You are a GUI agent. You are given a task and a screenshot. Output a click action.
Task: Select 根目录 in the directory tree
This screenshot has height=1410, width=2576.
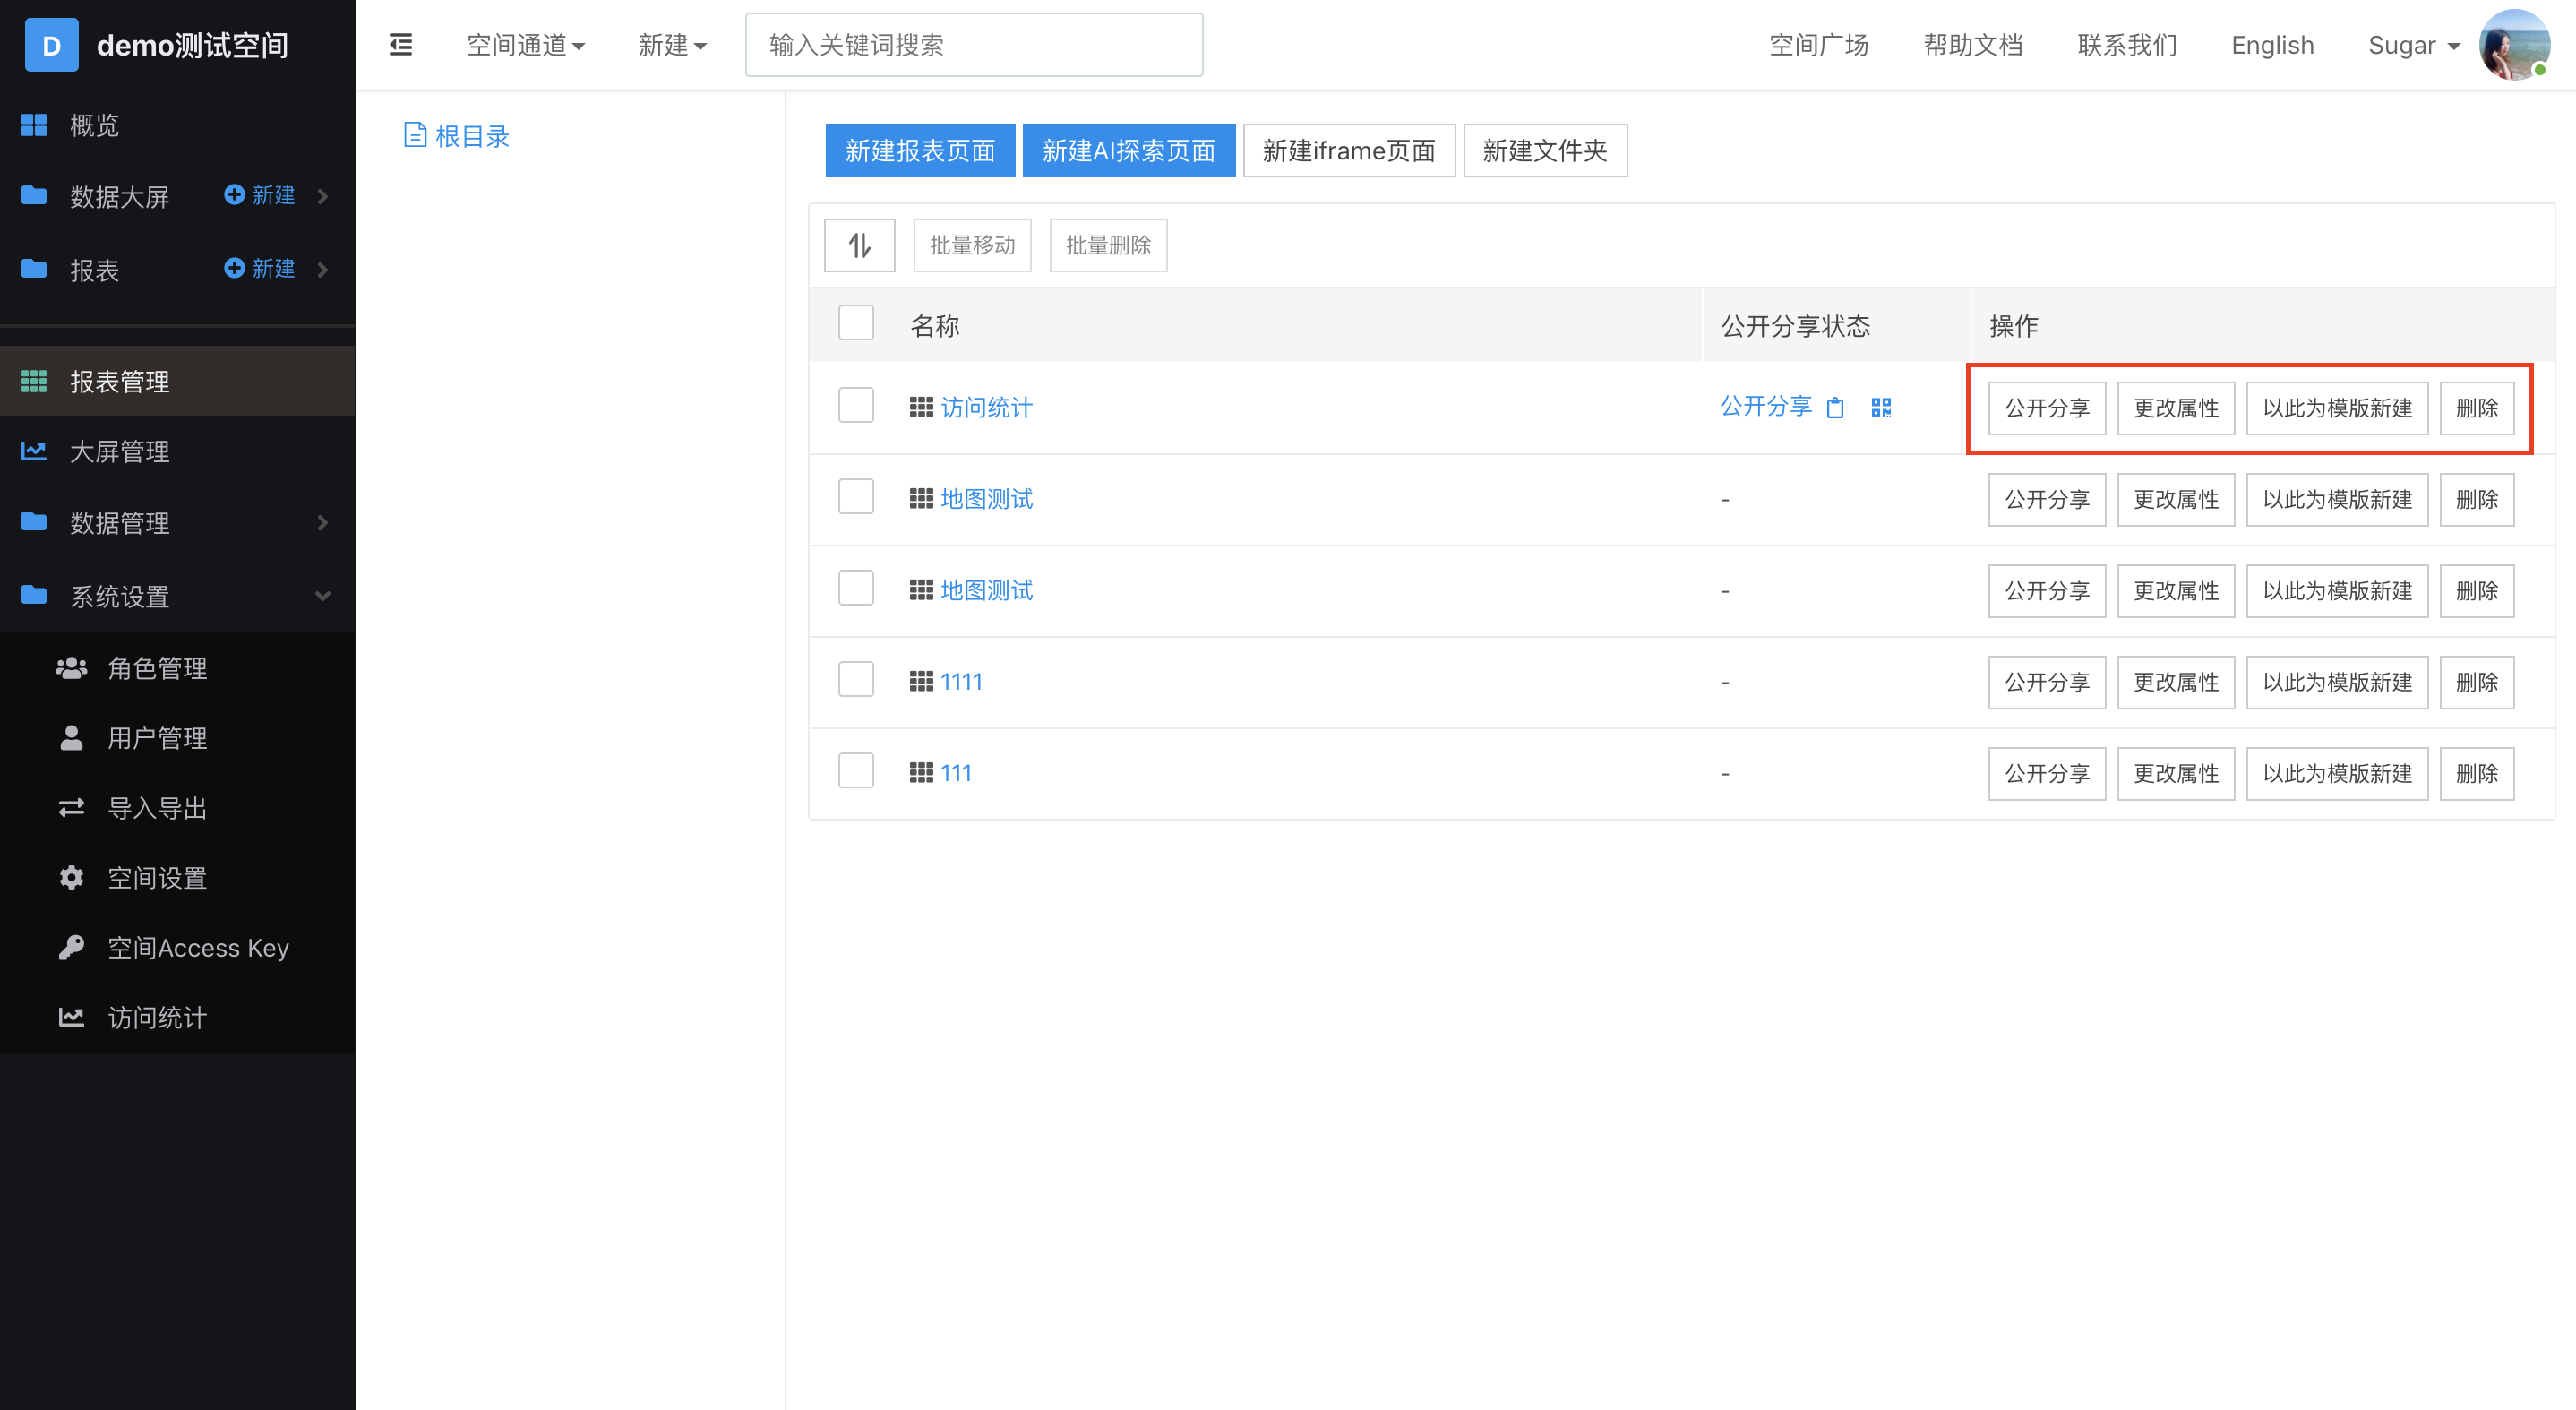point(472,136)
